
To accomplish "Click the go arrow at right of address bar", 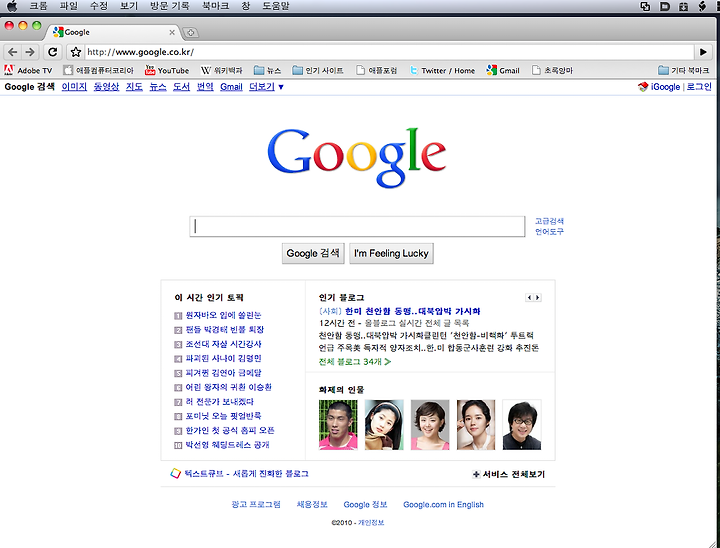I will [x=703, y=52].
